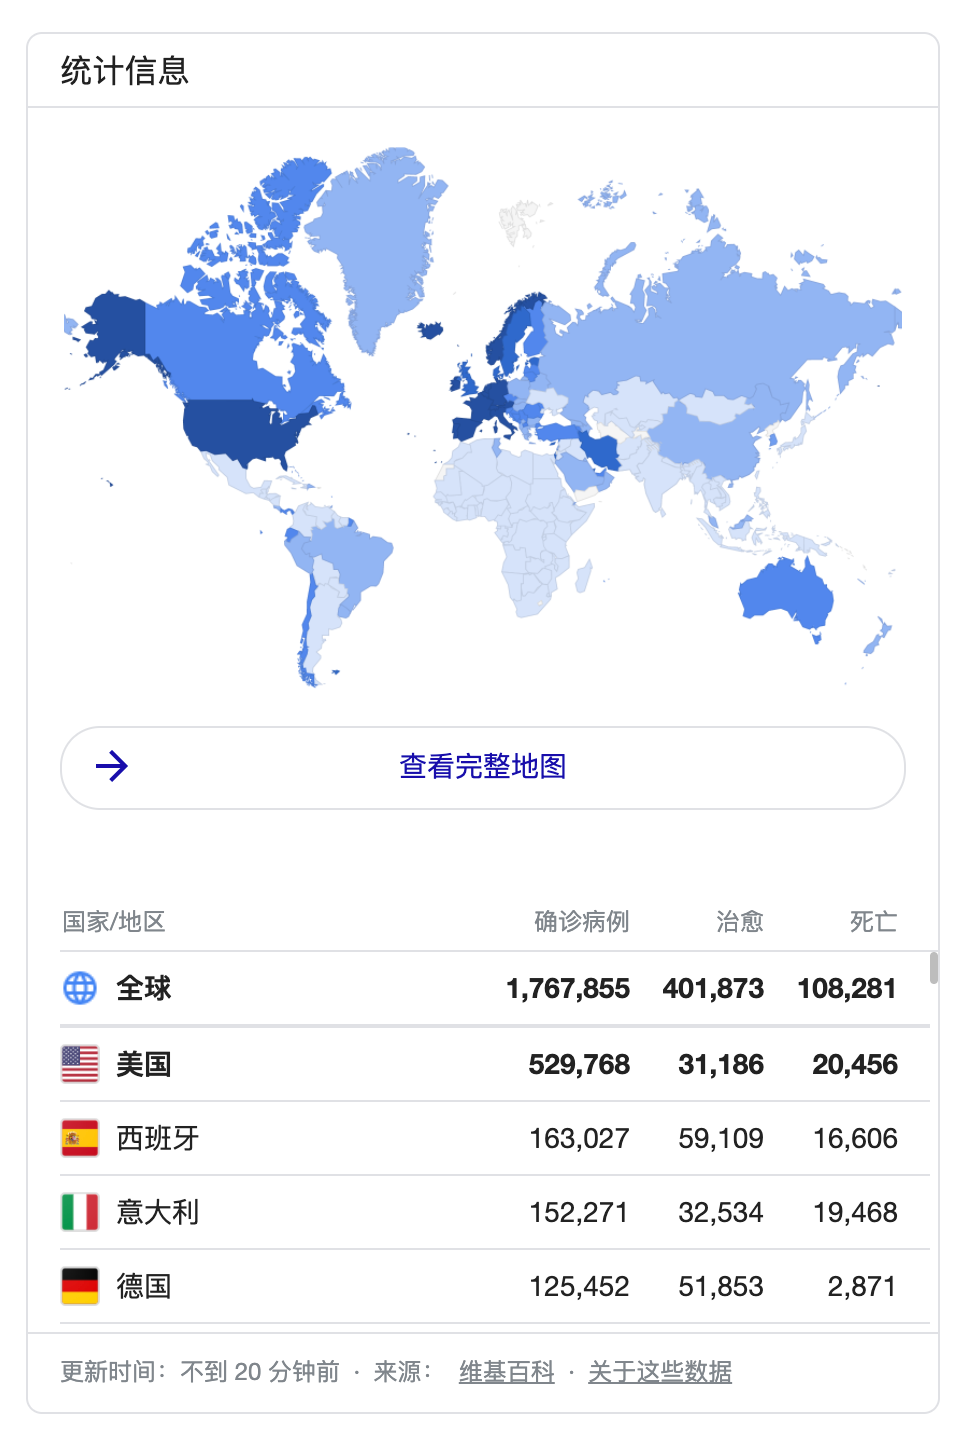The width and height of the screenshot is (964, 1436).
Task: Sort by the 死亡 column header
Action: pyautogui.click(x=873, y=922)
